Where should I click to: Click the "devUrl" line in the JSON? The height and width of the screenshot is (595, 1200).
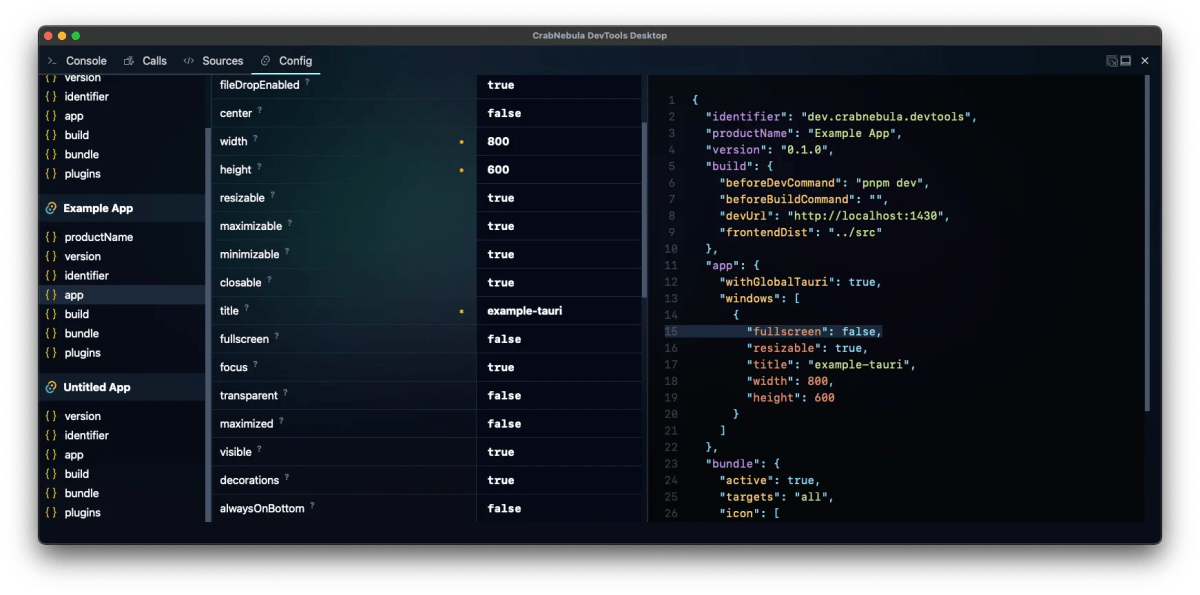[834, 215]
